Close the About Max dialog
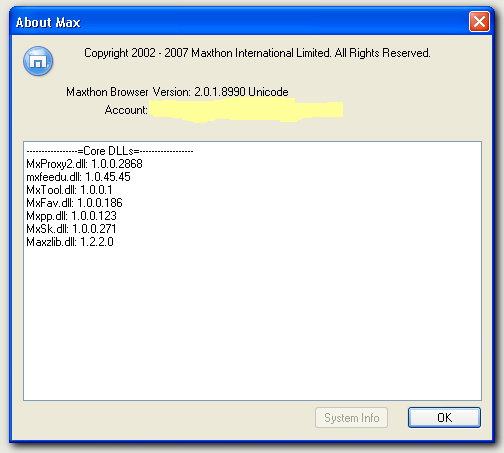Image resolution: width=504 pixels, height=453 pixels. [479, 22]
